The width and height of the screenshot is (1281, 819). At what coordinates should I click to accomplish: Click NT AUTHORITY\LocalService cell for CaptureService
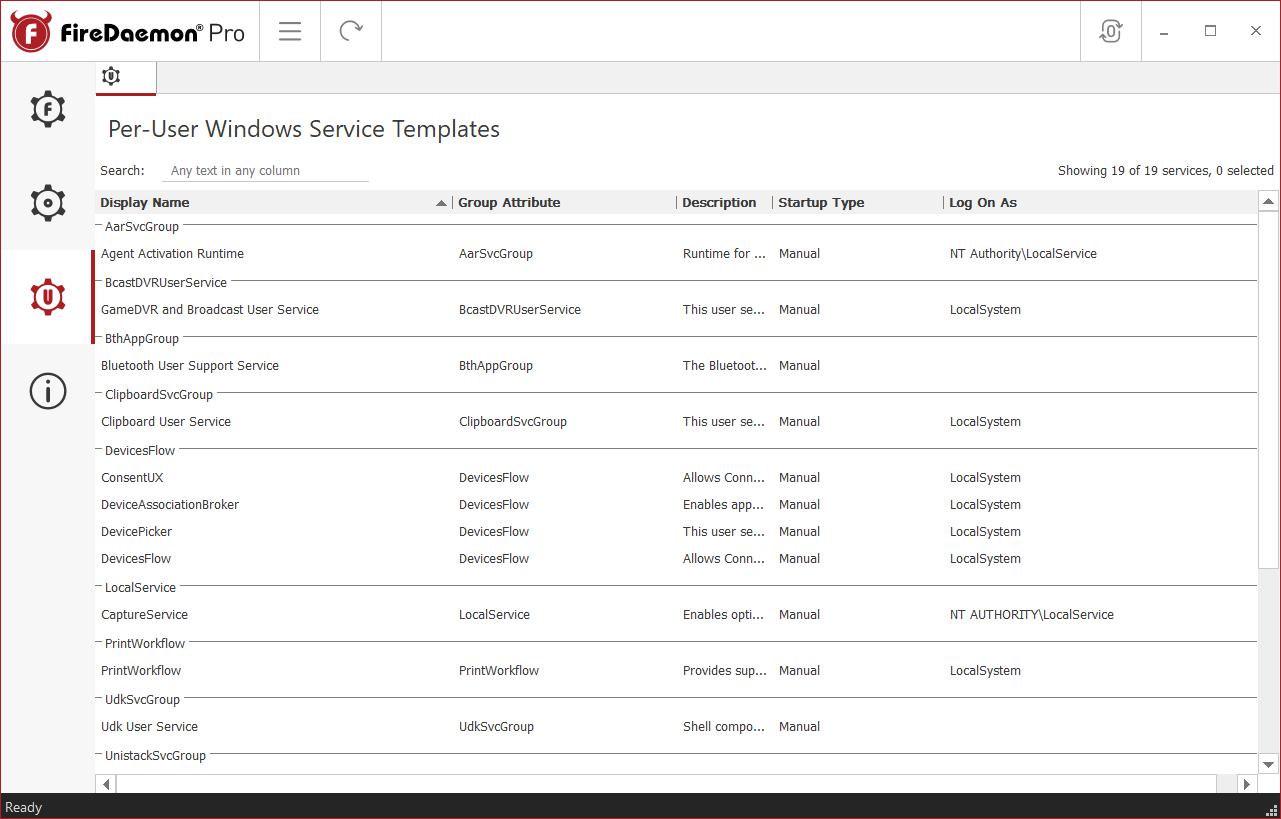1031,615
